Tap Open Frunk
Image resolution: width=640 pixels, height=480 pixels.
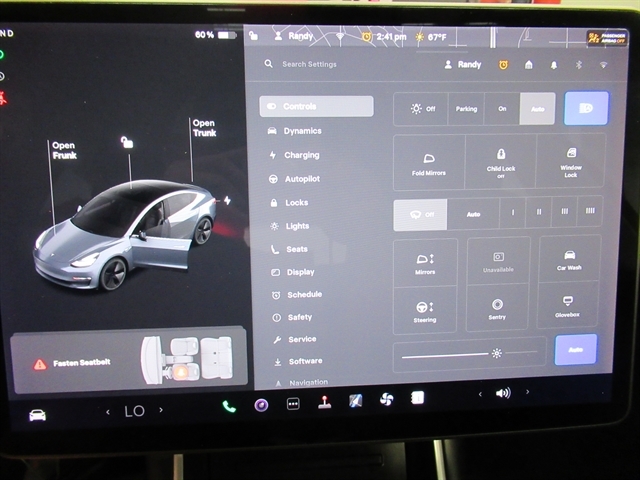[x=64, y=150]
